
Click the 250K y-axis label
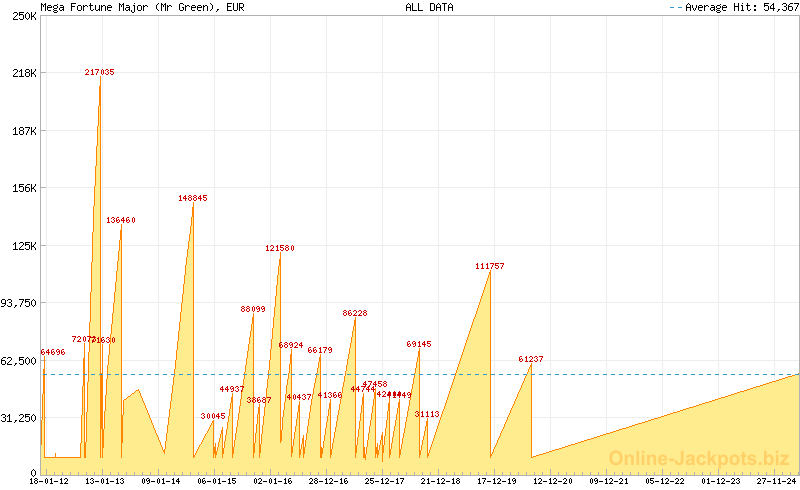[x=24, y=16]
